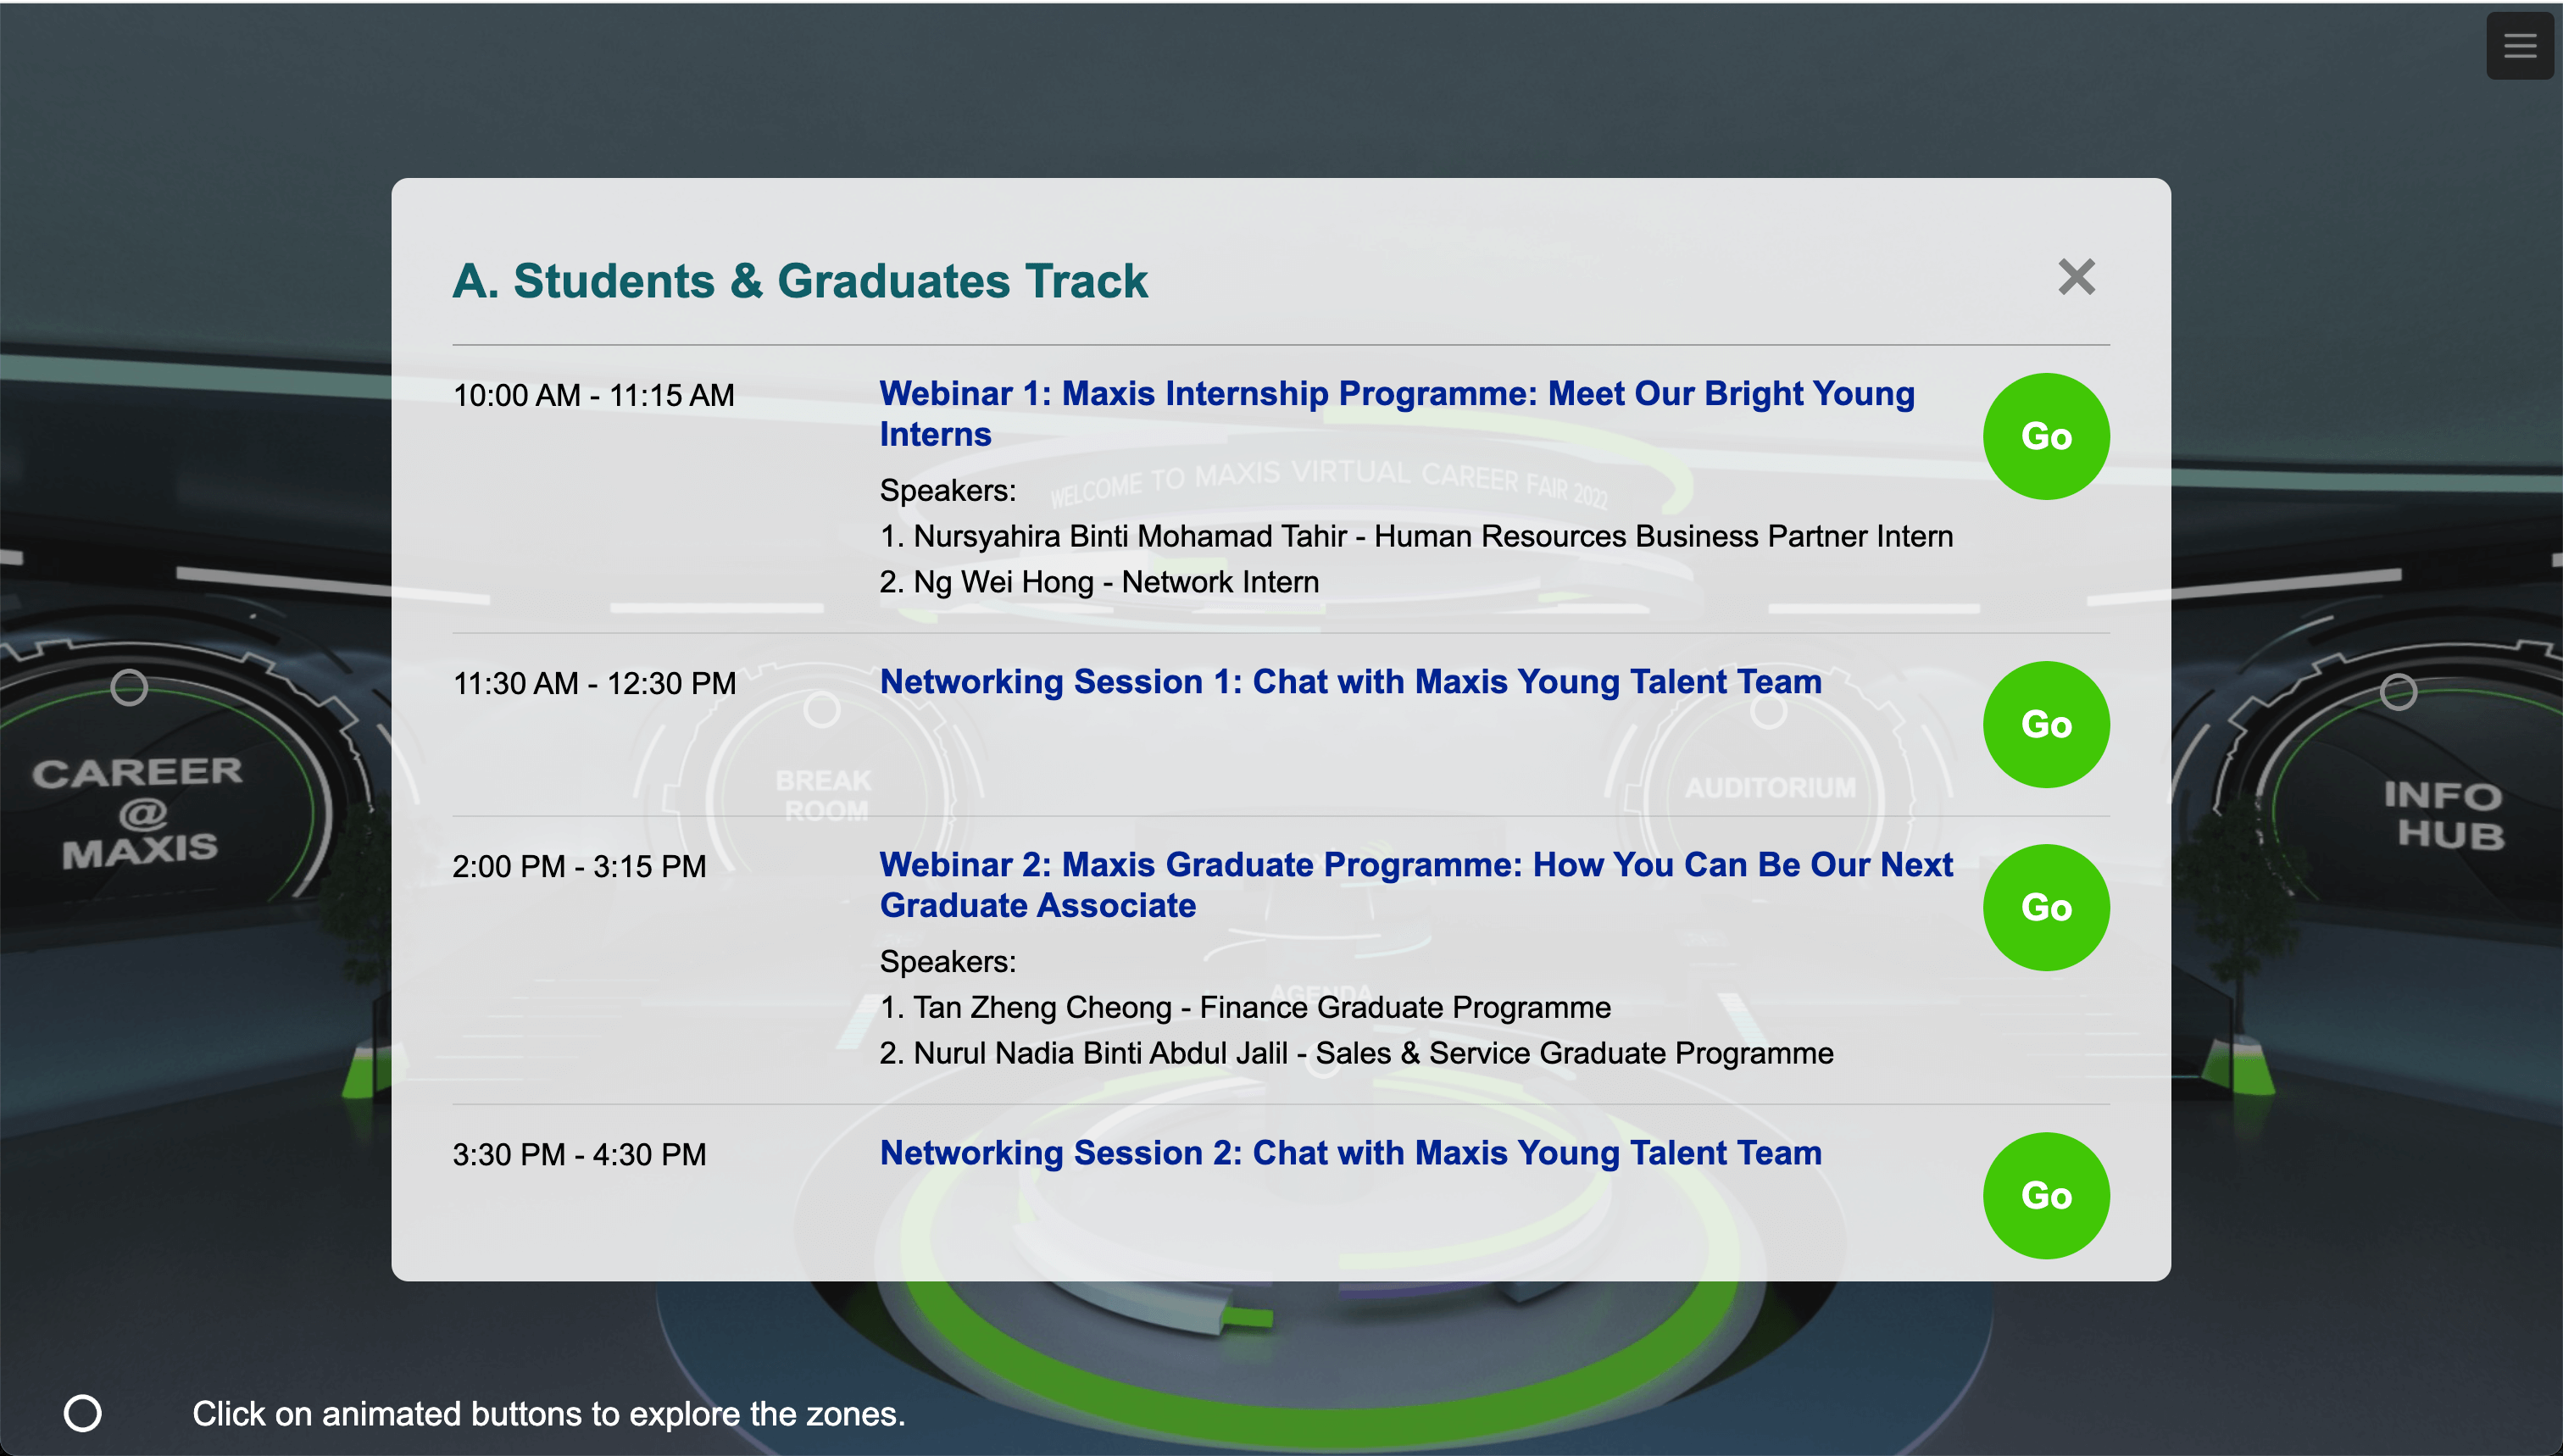
Task: Click the 'Click on animated buttons' hint text
Action: (x=548, y=1413)
